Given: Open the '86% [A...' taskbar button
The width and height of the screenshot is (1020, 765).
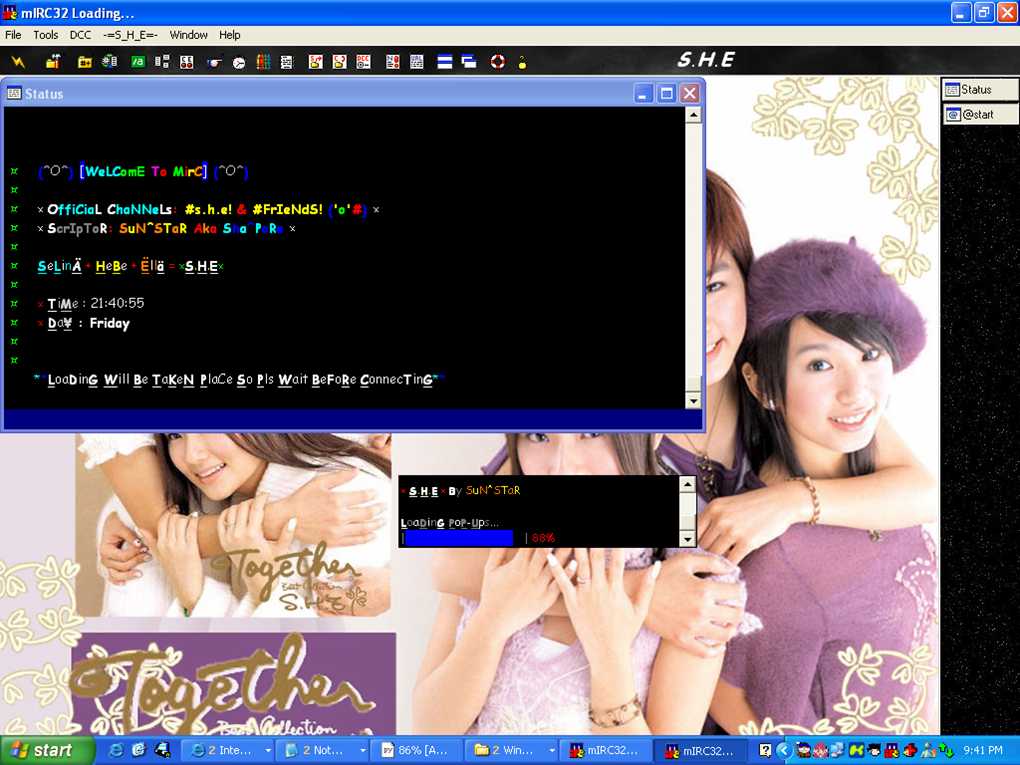Looking at the screenshot, I should 416,750.
